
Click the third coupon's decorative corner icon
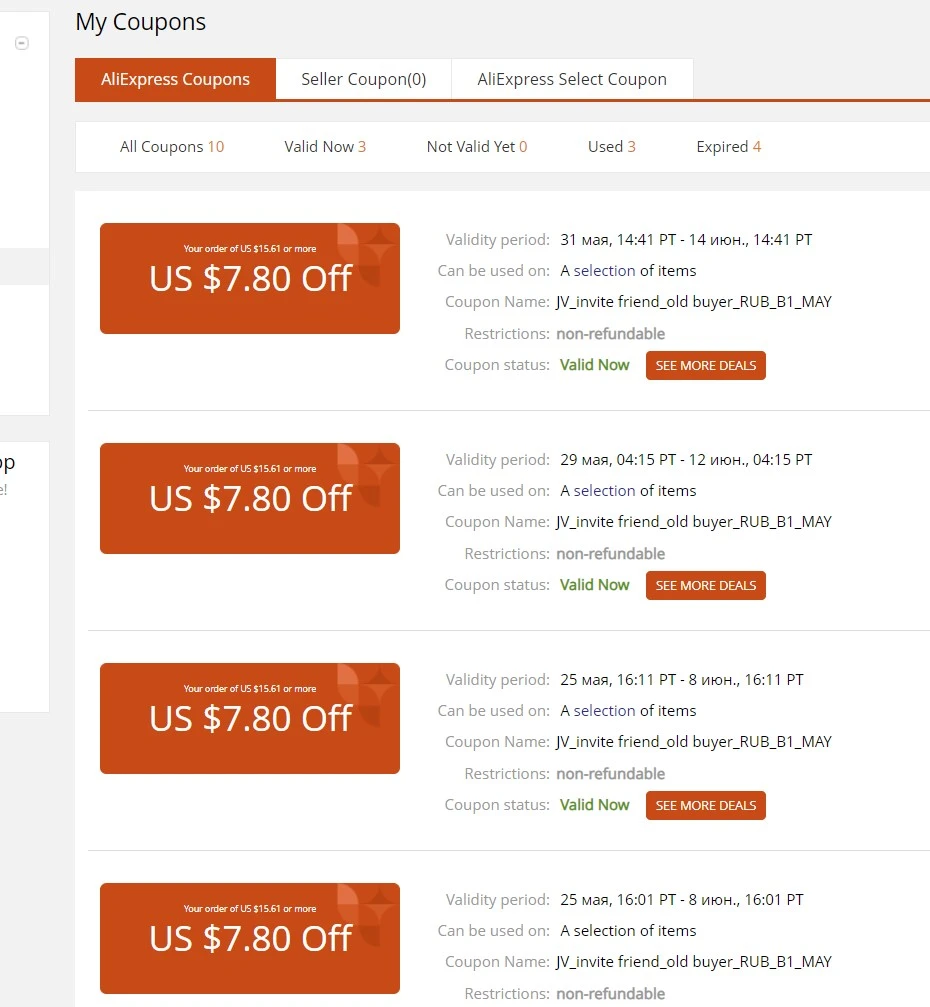pyautogui.click(x=365, y=694)
